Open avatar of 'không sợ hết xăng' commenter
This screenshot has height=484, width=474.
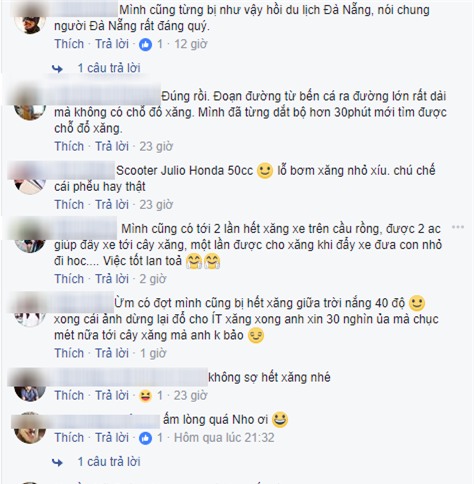click(30, 392)
